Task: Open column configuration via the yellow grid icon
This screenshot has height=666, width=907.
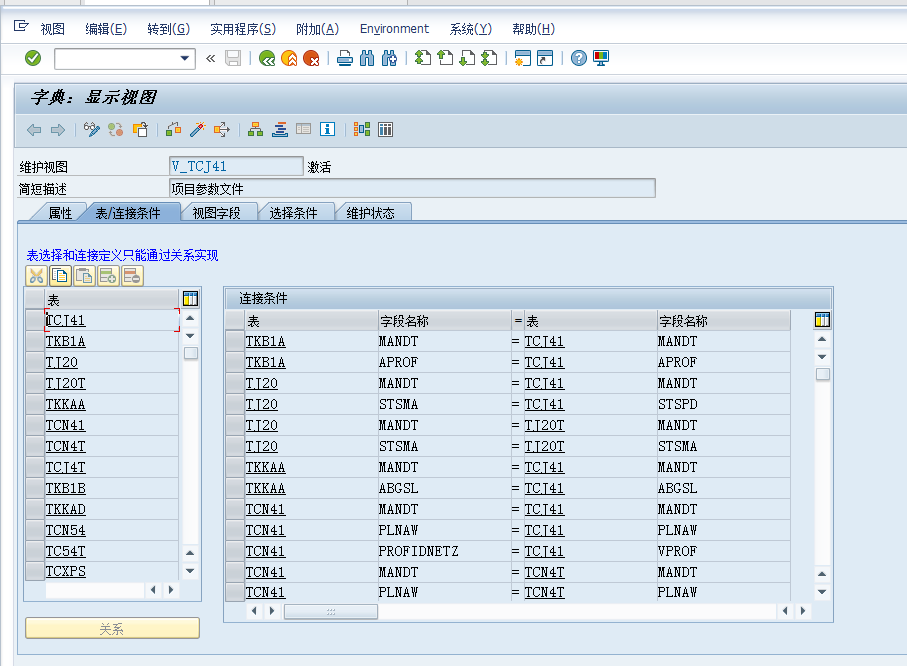Action: (189, 298)
